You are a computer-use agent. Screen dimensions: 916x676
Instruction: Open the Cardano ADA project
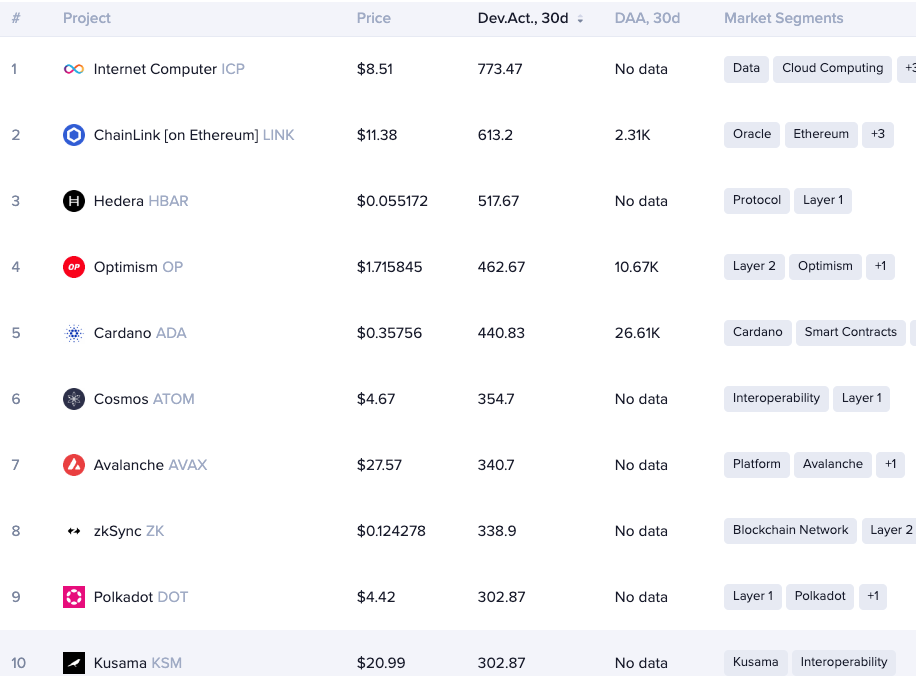[x=140, y=333]
